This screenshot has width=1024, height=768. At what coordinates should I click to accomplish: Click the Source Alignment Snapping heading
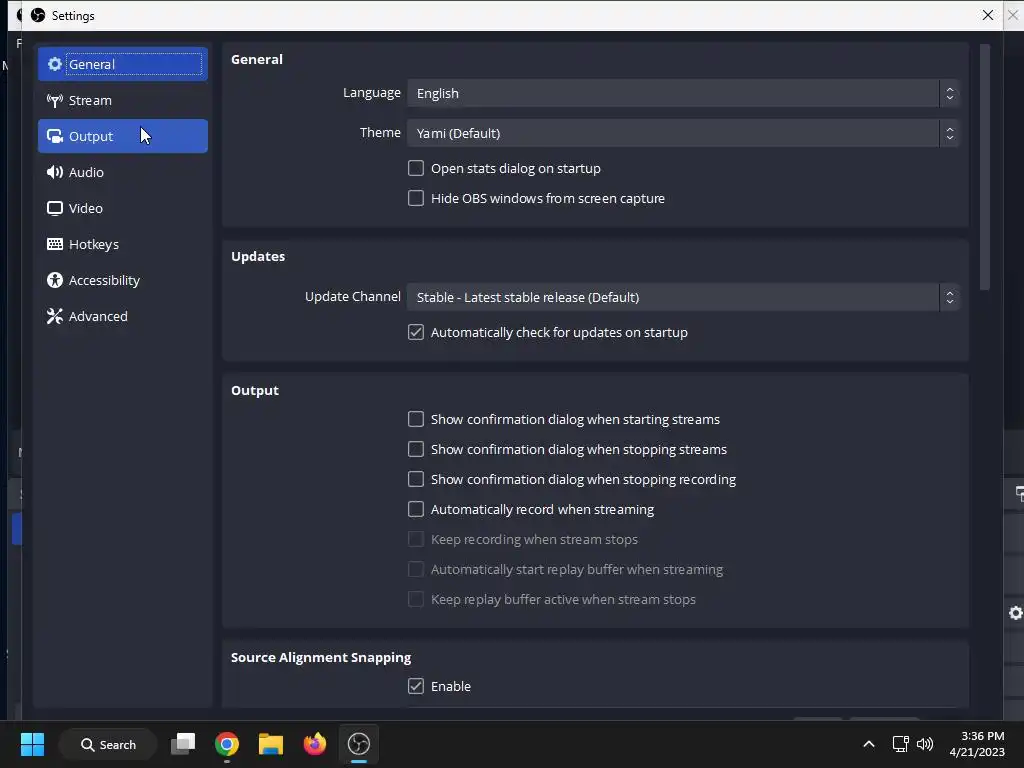click(321, 657)
